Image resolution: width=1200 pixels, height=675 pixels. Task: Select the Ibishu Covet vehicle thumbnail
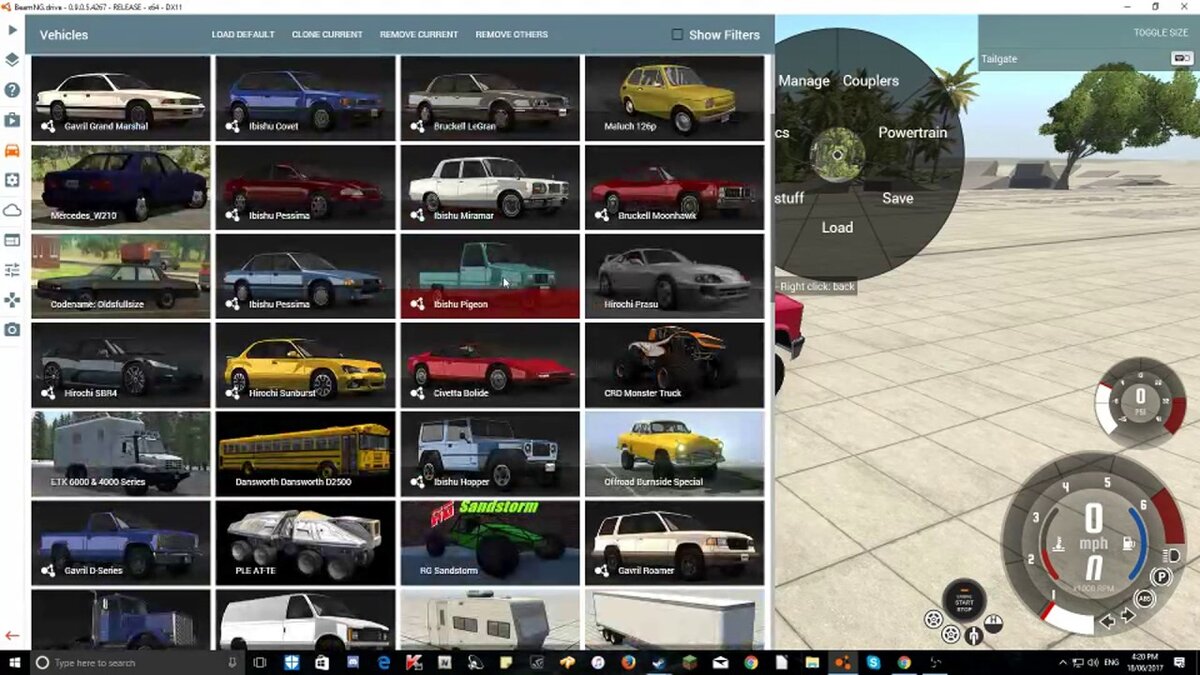(x=305, y=98)
